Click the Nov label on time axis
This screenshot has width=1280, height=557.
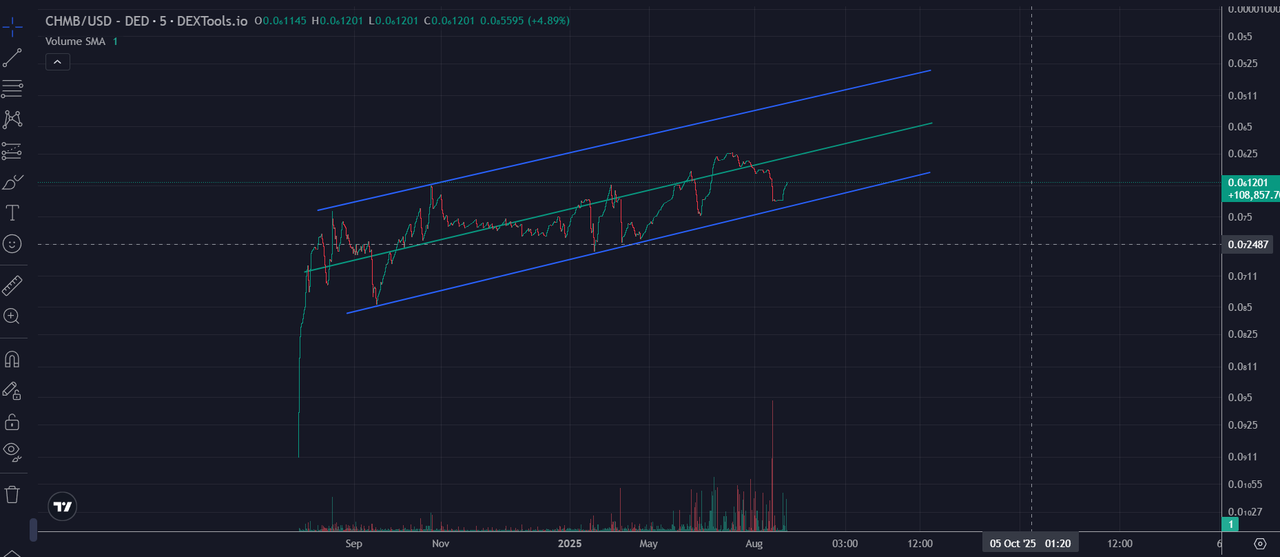pos(439,543)
